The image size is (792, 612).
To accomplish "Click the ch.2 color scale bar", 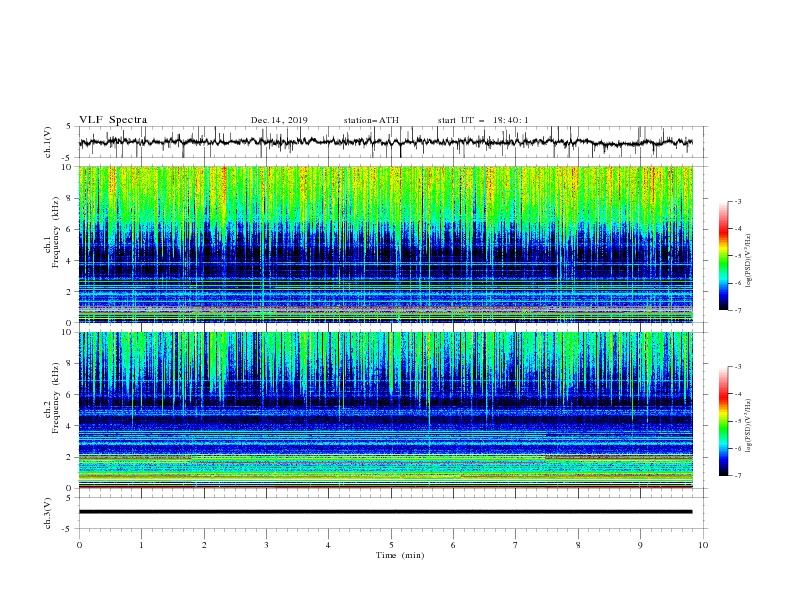I will pyautogui.click(x=723, y=421).
